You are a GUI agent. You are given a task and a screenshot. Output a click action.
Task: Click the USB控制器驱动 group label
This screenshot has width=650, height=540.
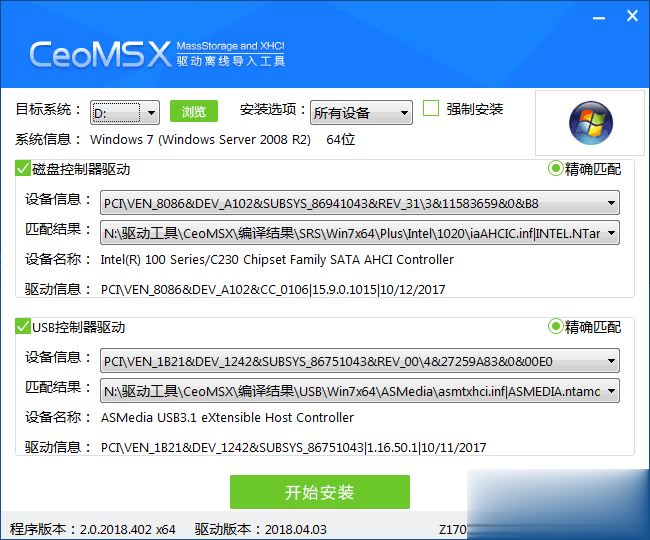tap(79, 327)
